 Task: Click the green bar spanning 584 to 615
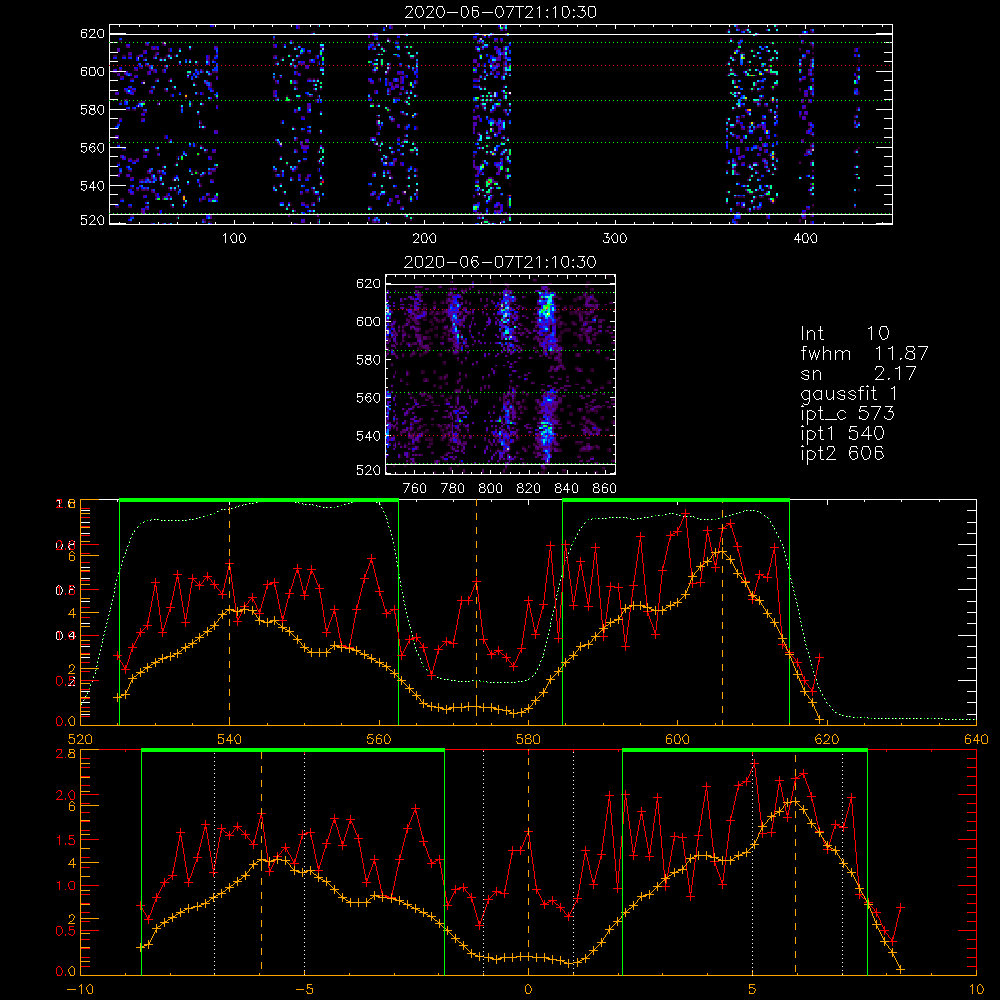tap(676, 501)
